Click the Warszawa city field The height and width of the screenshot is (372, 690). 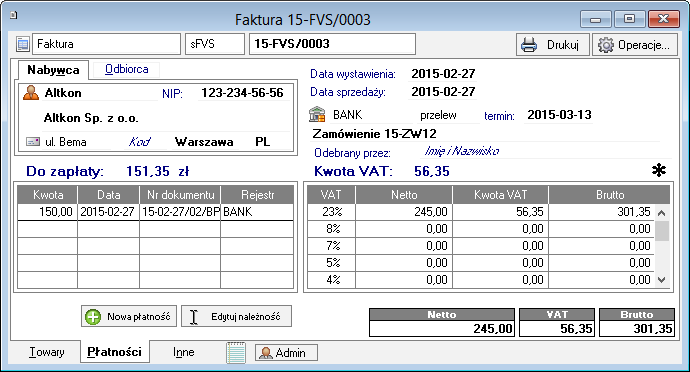click(204, 142)
